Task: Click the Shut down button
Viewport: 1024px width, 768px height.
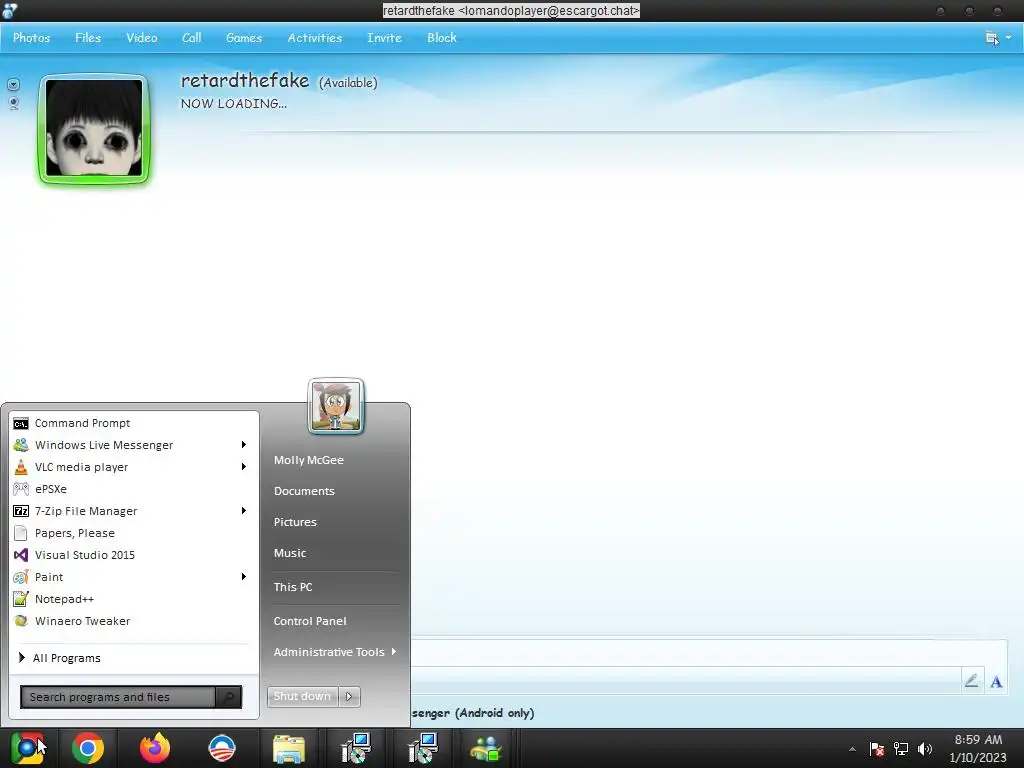Action: (x=302, y=697)
